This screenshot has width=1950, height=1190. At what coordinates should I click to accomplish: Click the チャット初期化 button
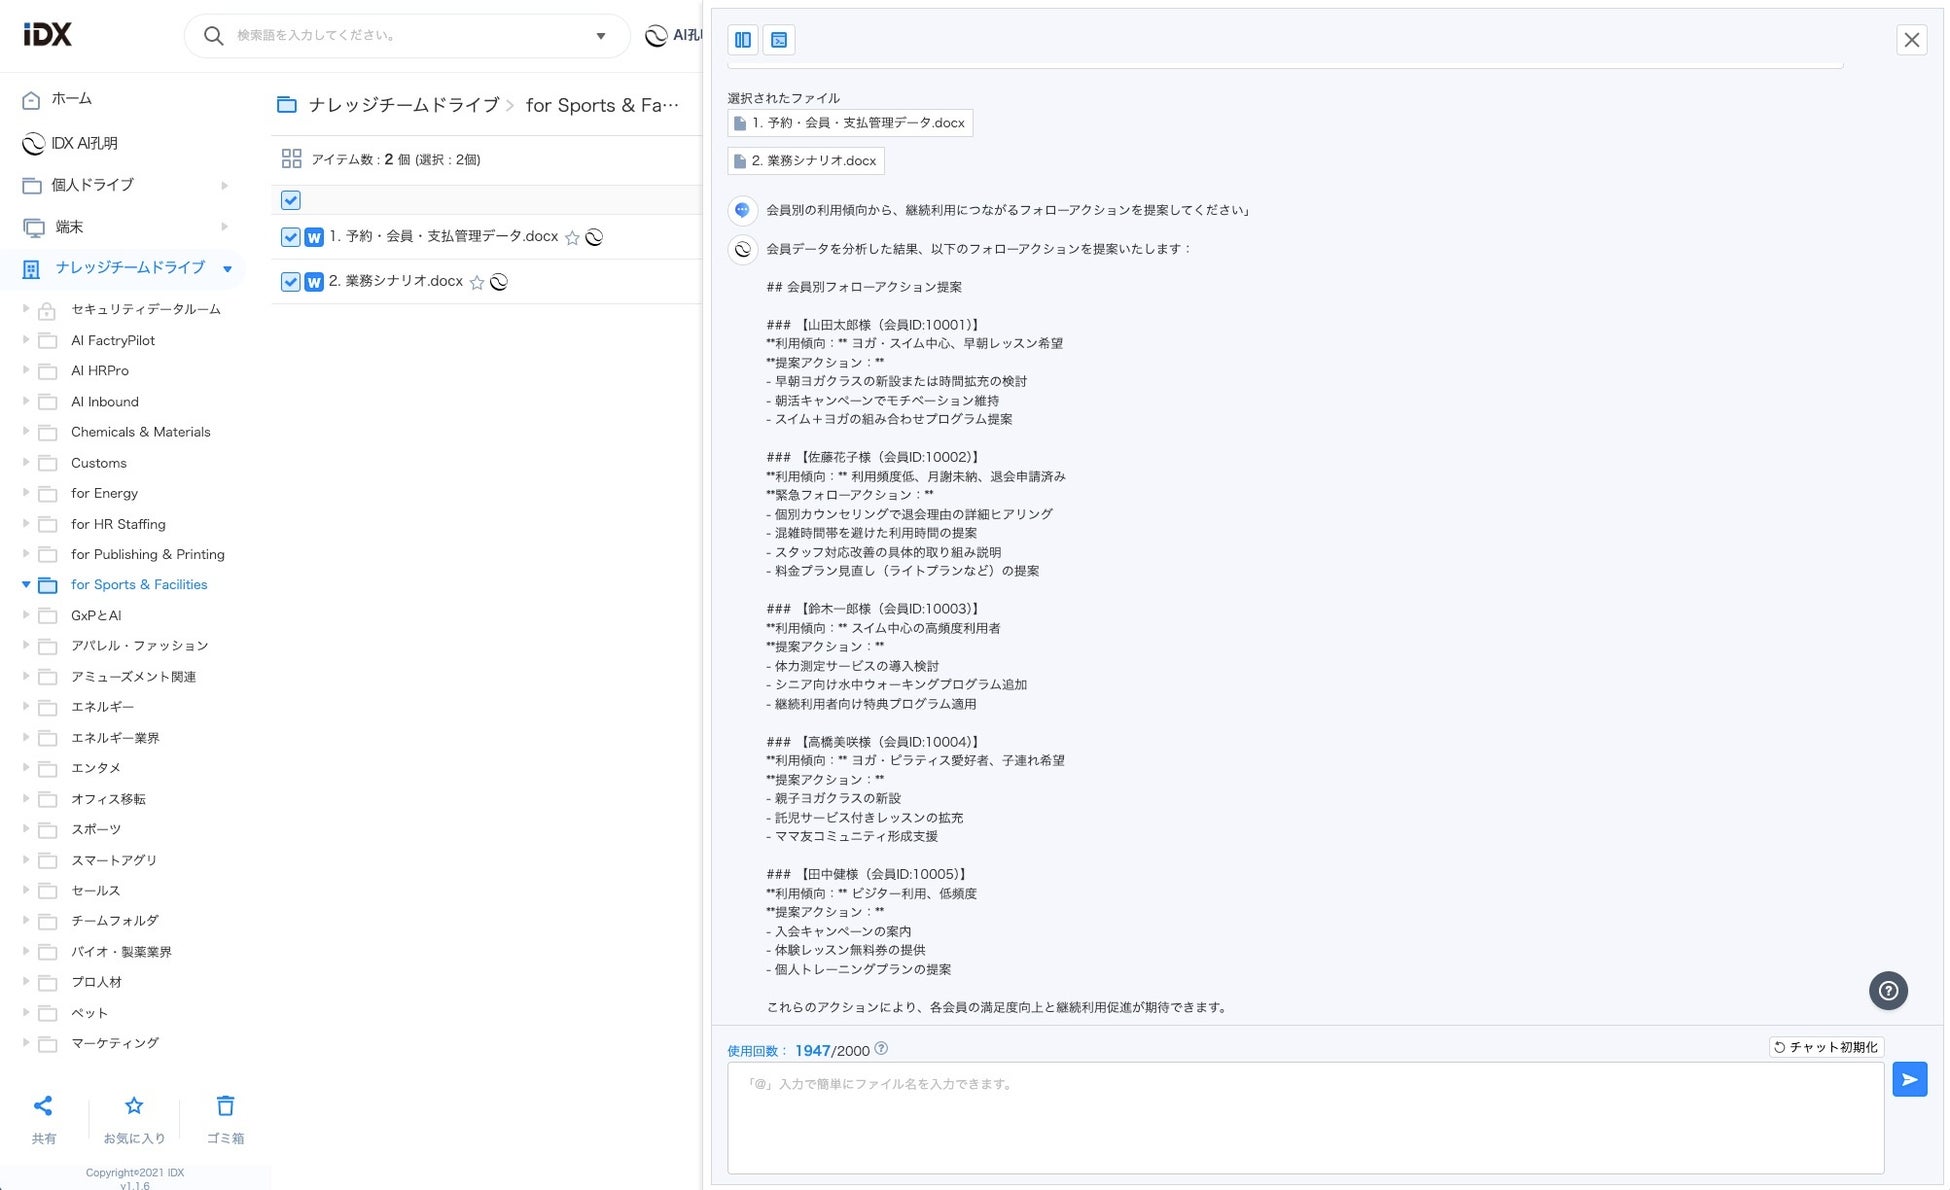(x=1826, y=1047)
